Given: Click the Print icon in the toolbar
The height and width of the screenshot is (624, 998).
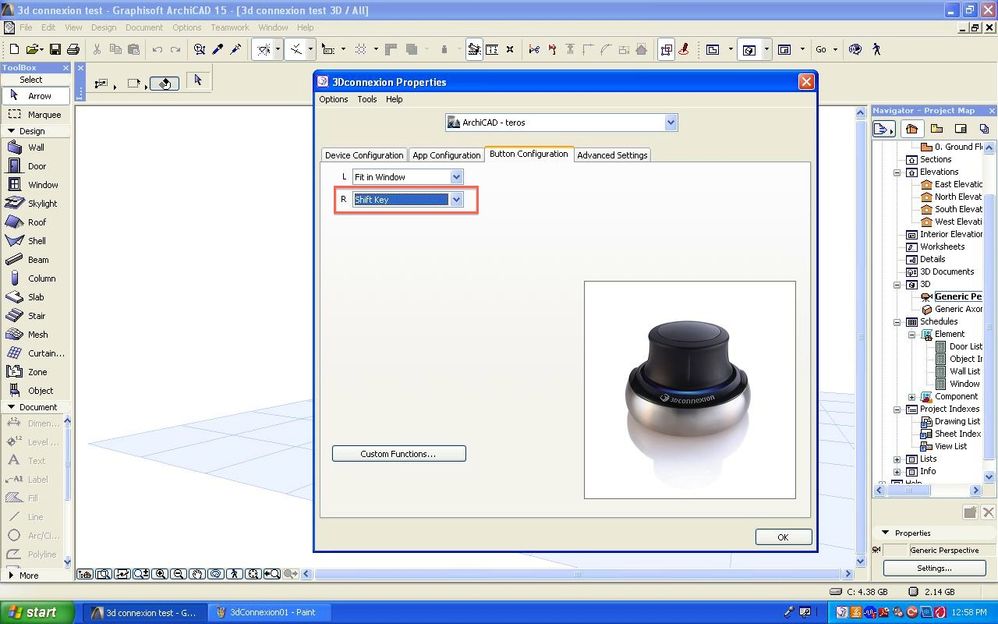Looking at the screenshot, I should click(73, 49).
